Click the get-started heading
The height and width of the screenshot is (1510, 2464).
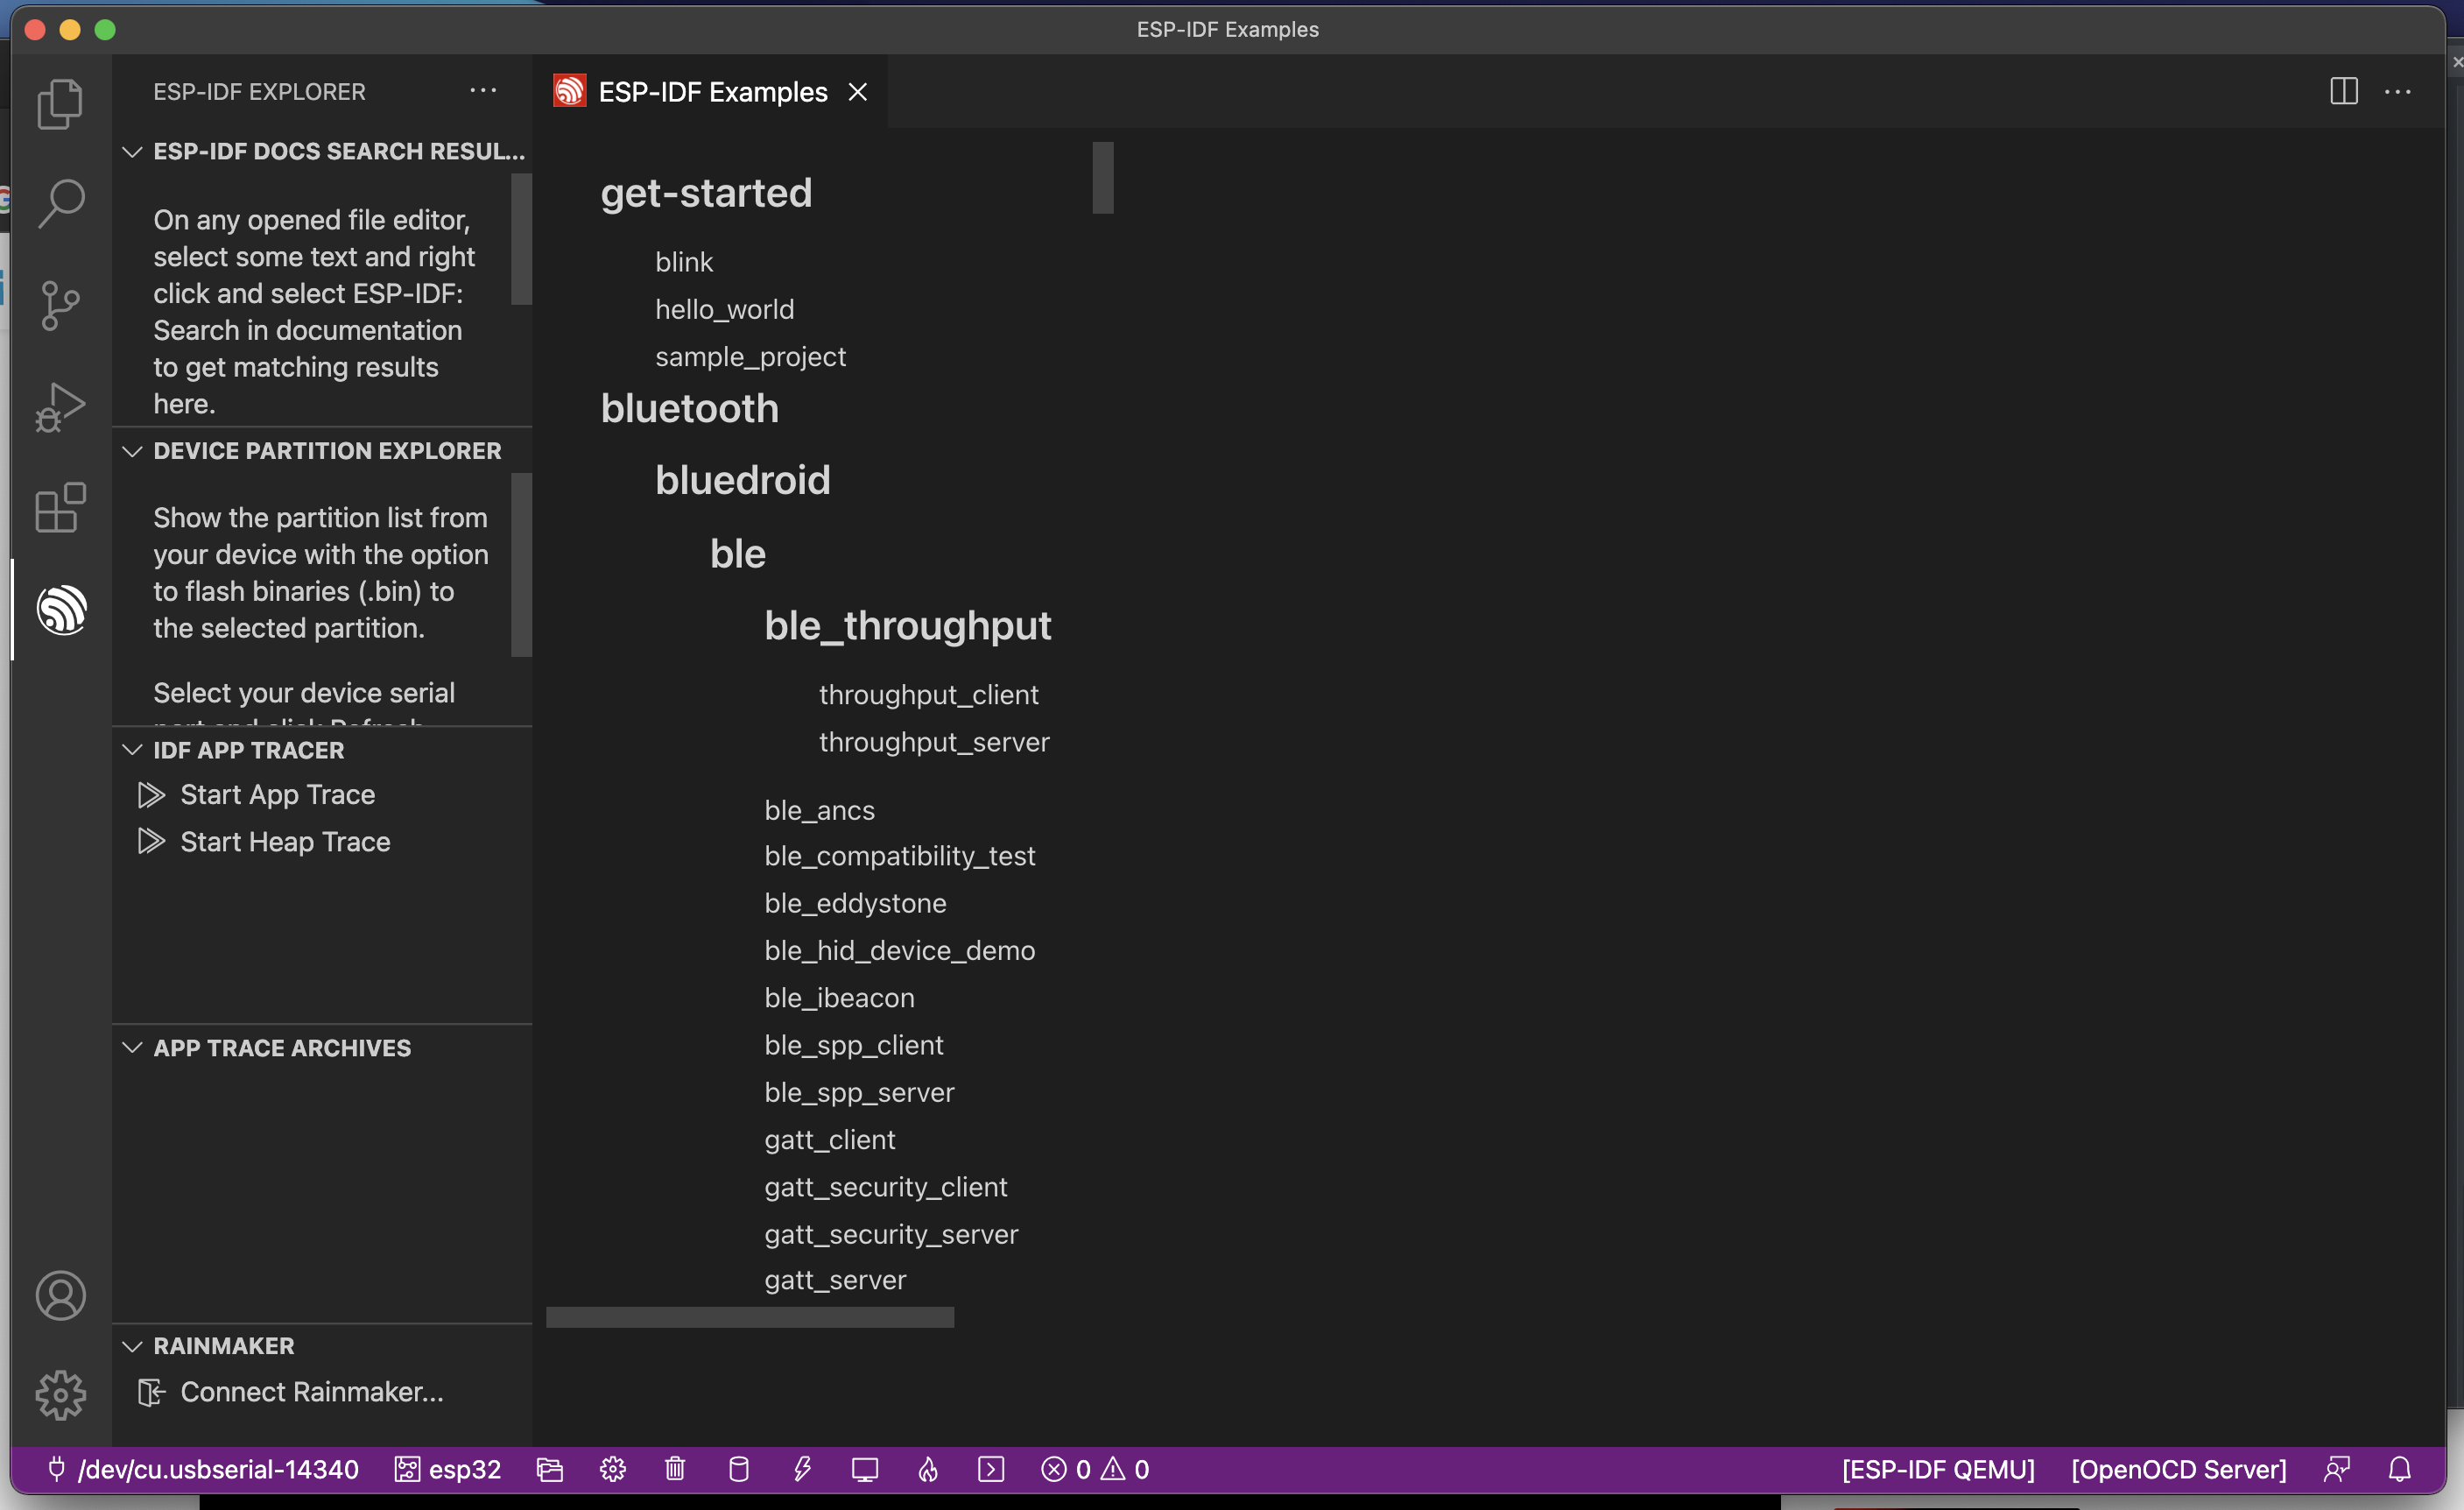(706, 193)
